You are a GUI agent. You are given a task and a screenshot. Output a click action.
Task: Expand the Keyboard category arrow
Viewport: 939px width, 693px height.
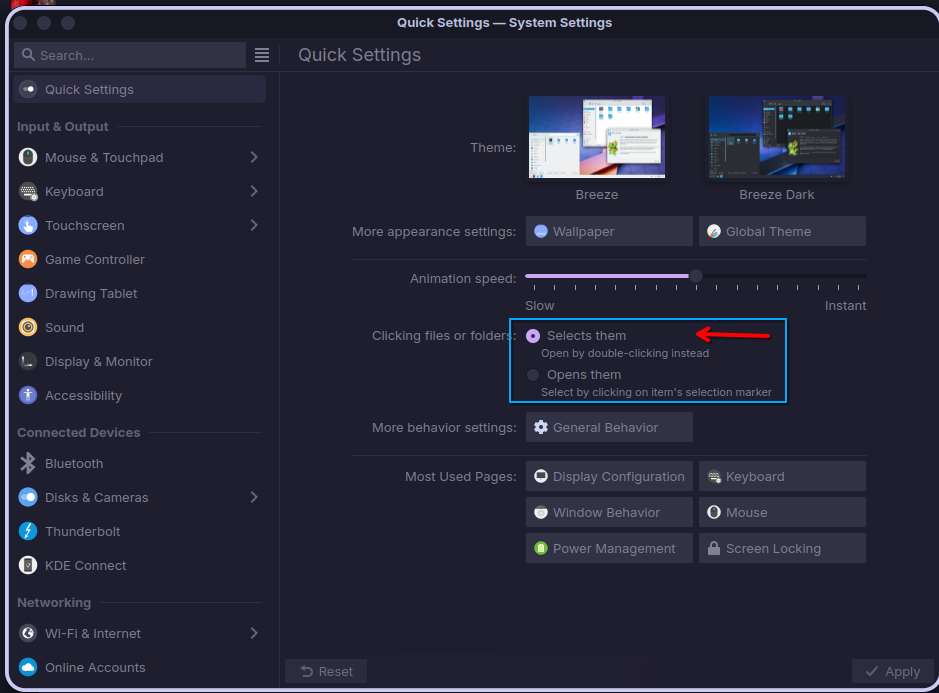pos(254,191)
